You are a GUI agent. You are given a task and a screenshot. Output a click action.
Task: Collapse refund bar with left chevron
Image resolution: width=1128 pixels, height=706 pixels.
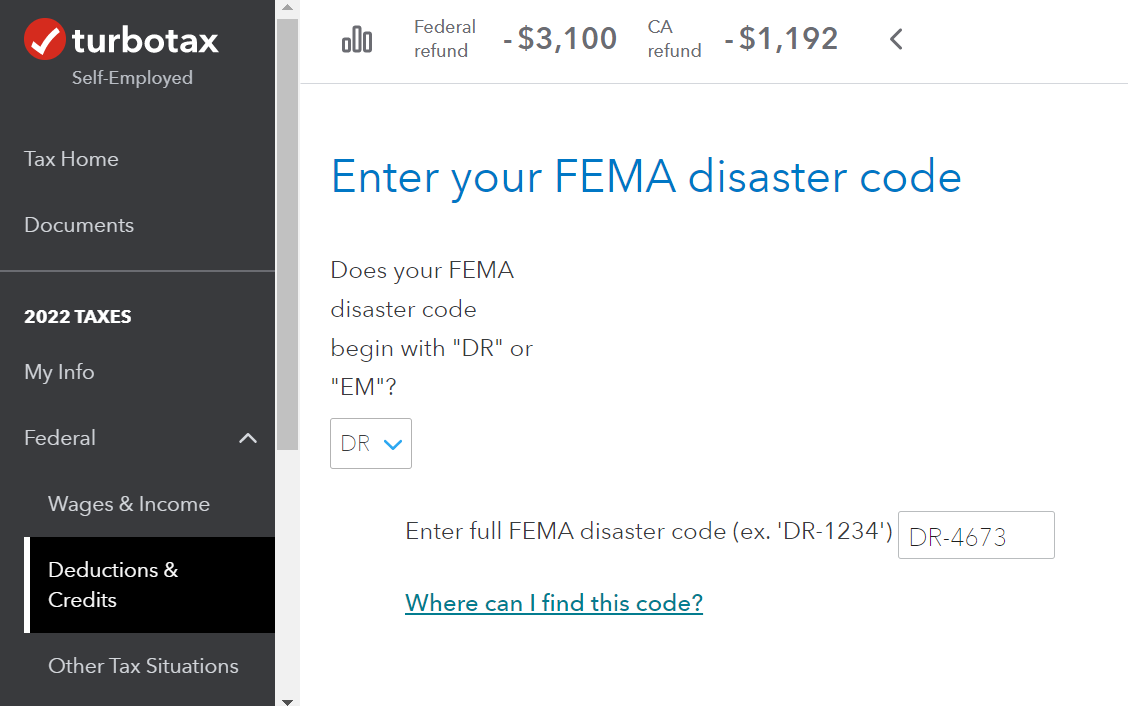(x=896, y=39)
